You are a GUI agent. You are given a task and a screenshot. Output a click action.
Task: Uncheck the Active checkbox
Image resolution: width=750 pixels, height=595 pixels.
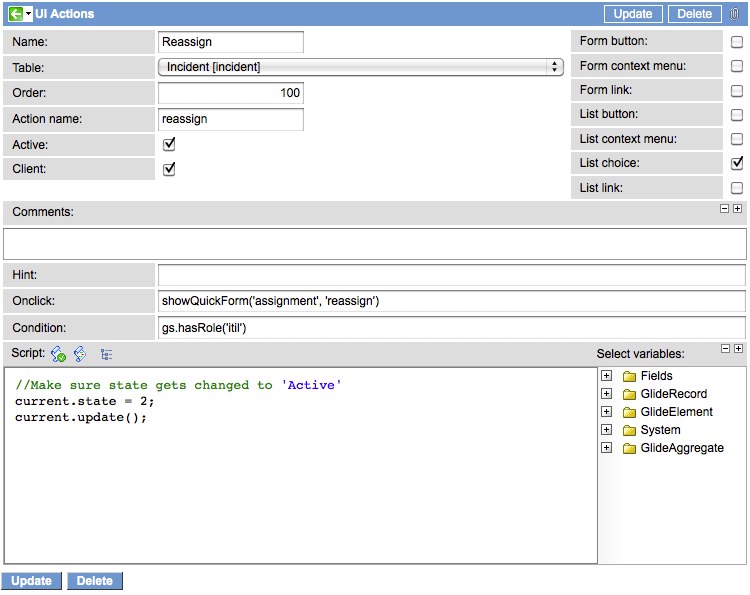click(169, 145)
